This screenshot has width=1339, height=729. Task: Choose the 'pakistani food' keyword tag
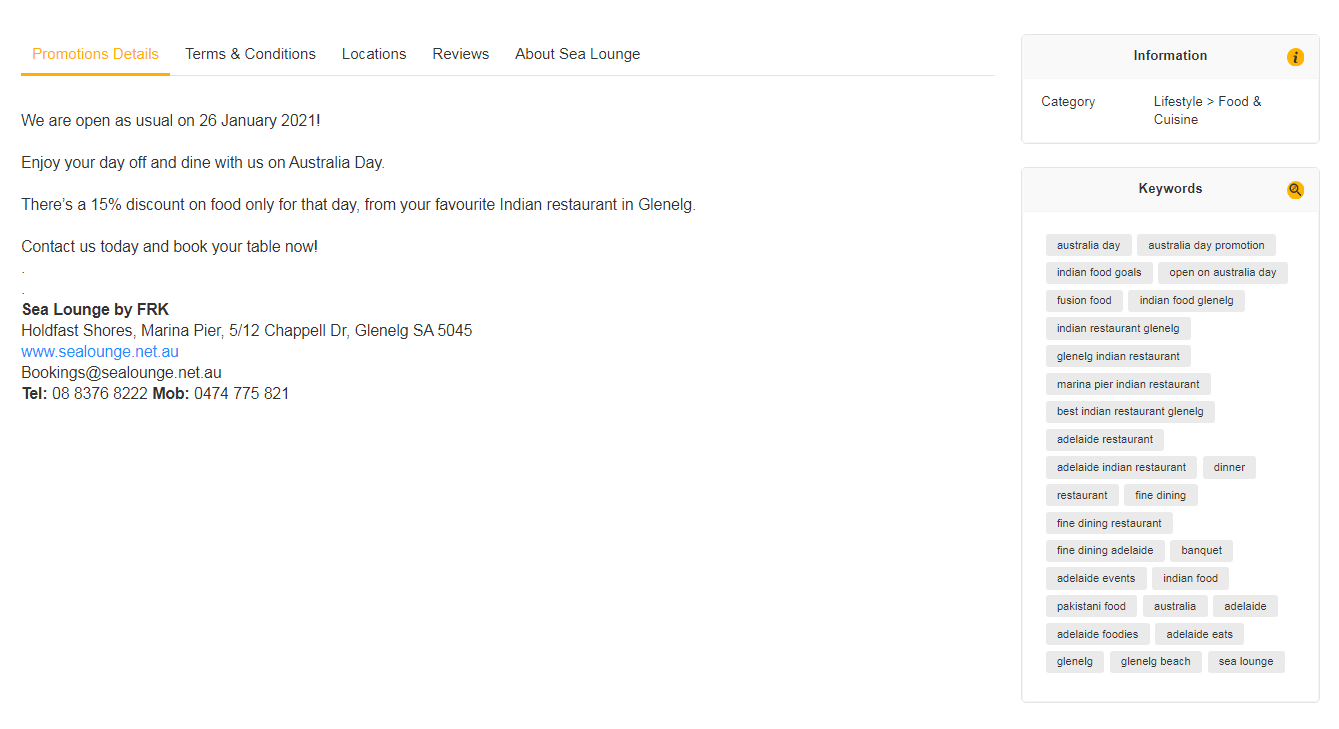click(x=1091, y=606)
